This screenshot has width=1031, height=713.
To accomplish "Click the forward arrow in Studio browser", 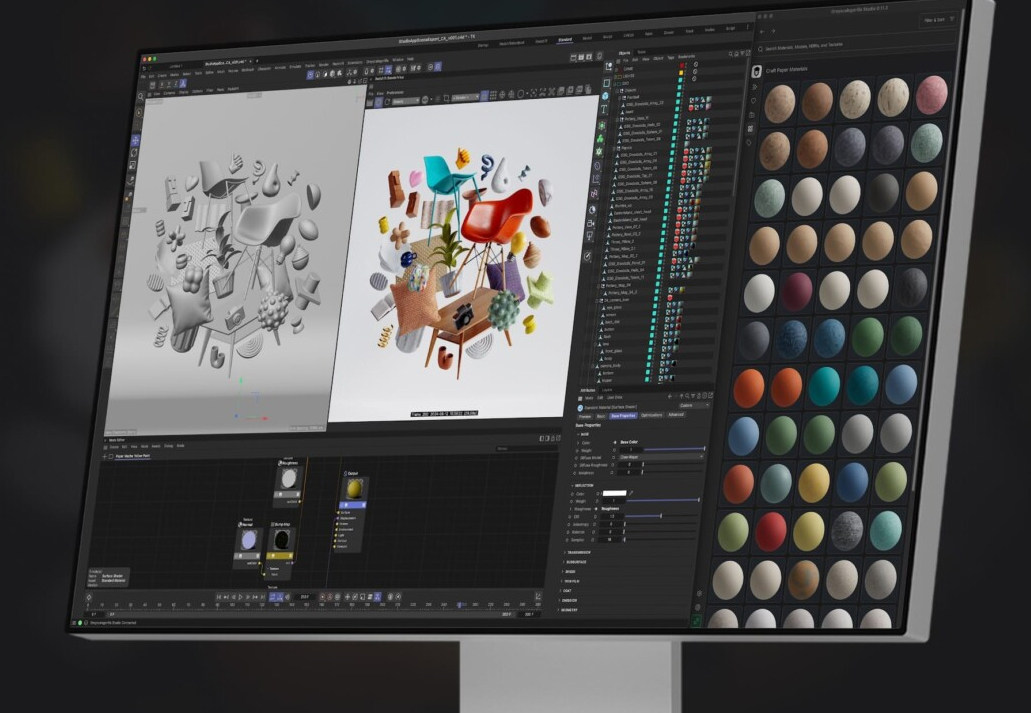I will pyautogui.click(x=773, y=31).
